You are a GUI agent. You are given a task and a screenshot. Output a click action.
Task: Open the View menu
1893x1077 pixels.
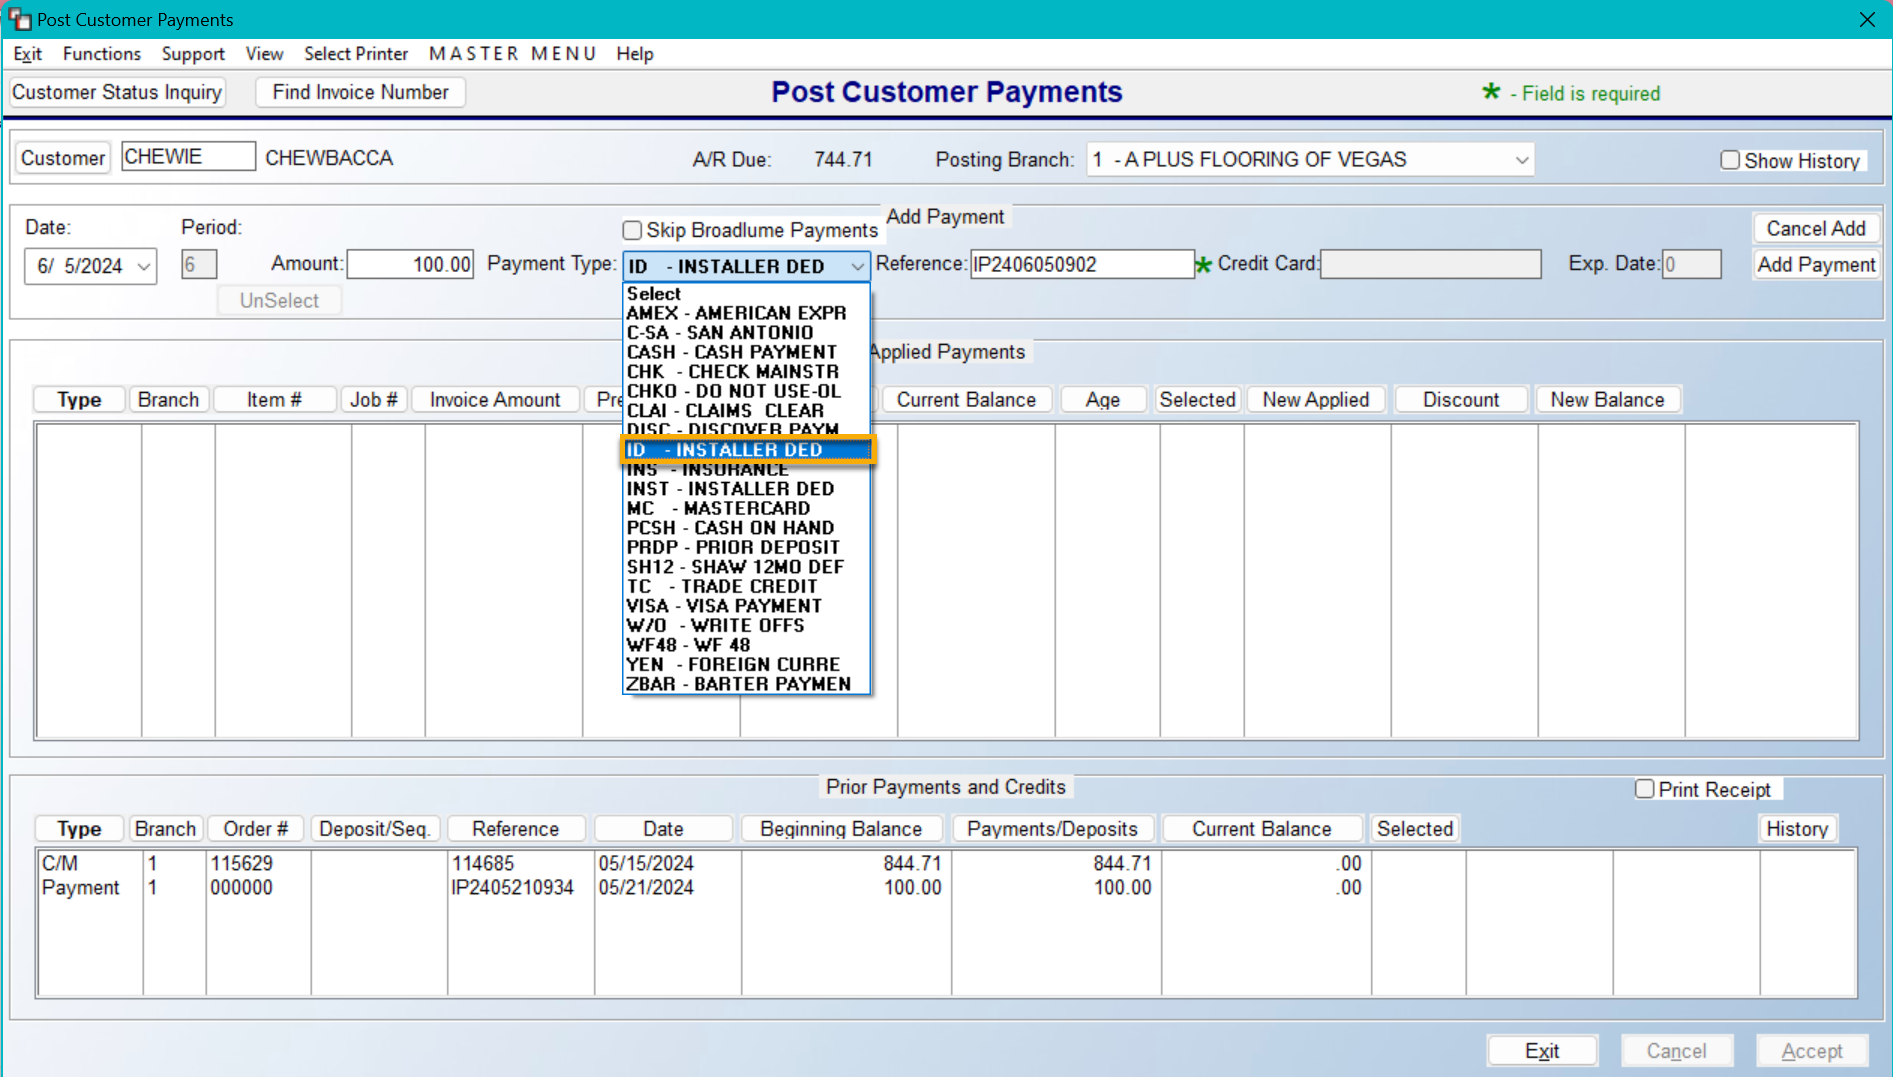click(x=264, y=54)
